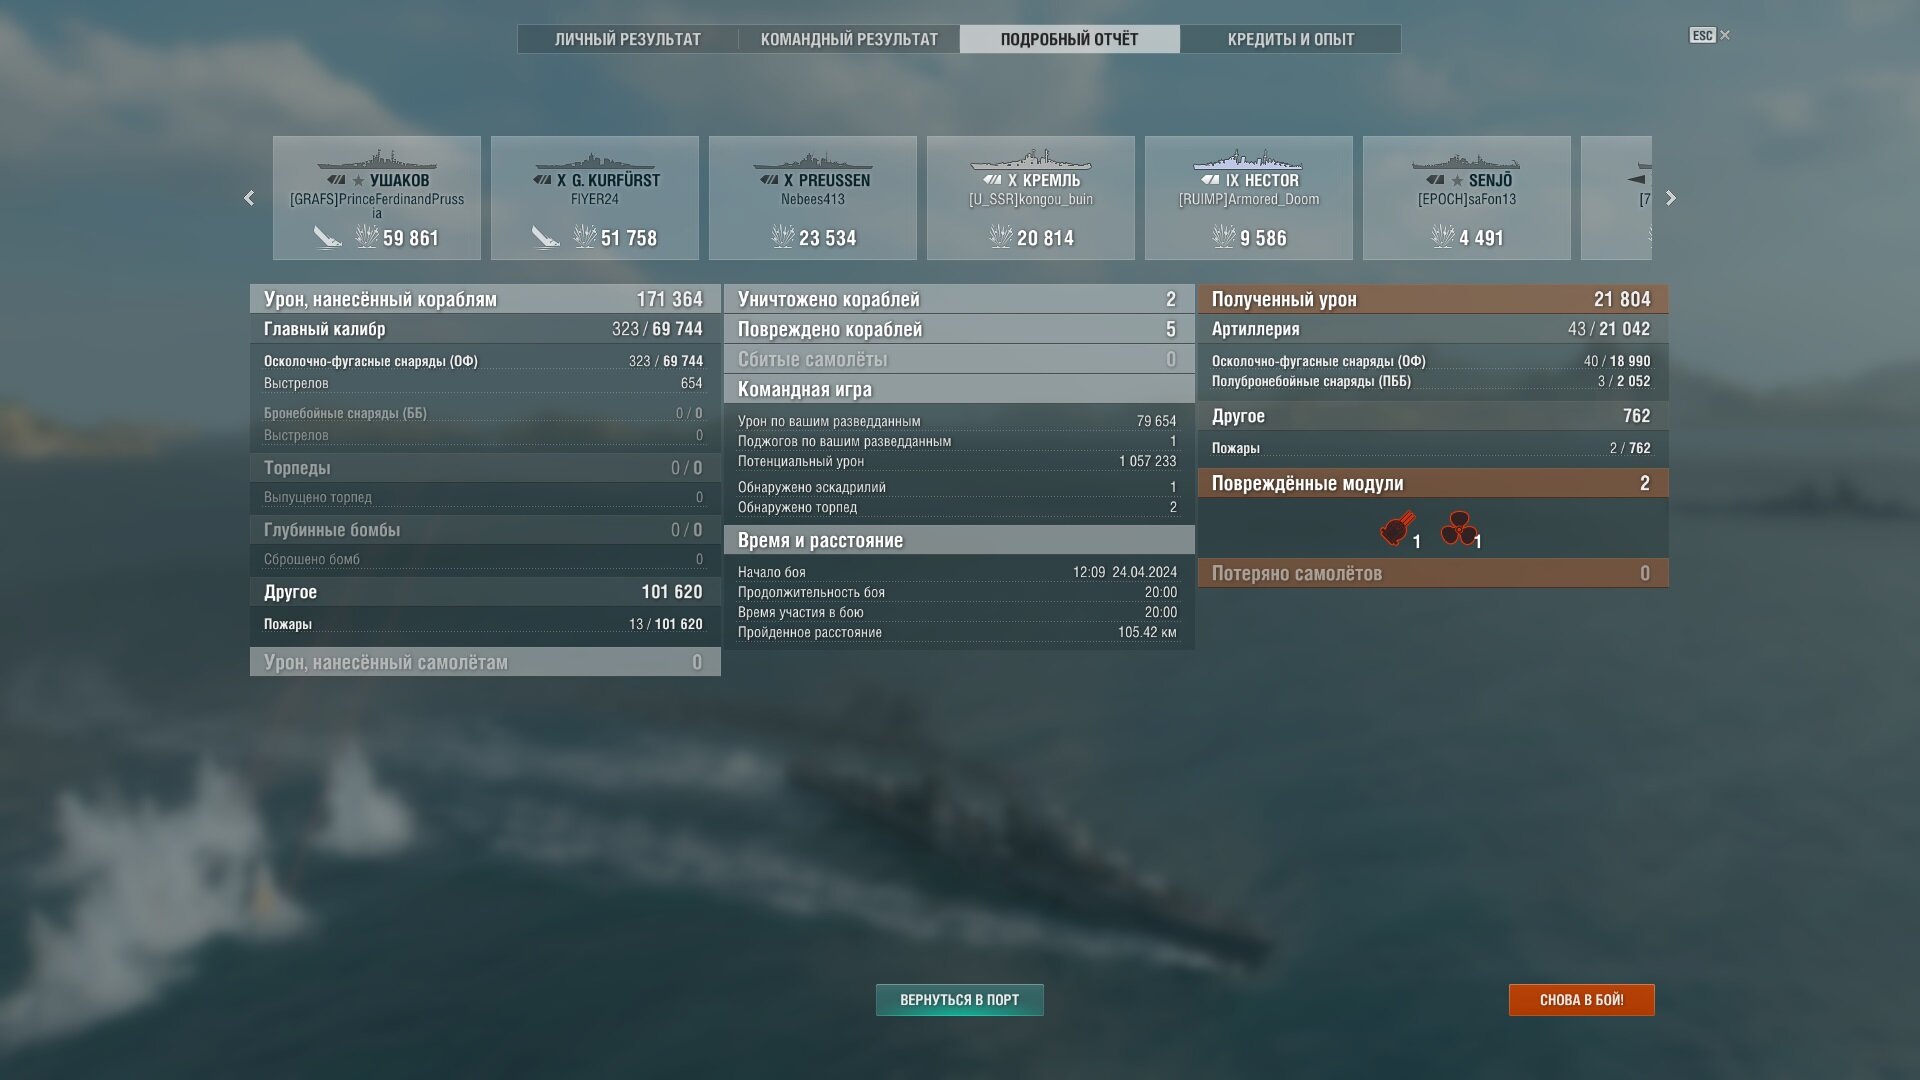Click the Полученный урон header row
1920x1080 pixels.
tap(1433, 299)
